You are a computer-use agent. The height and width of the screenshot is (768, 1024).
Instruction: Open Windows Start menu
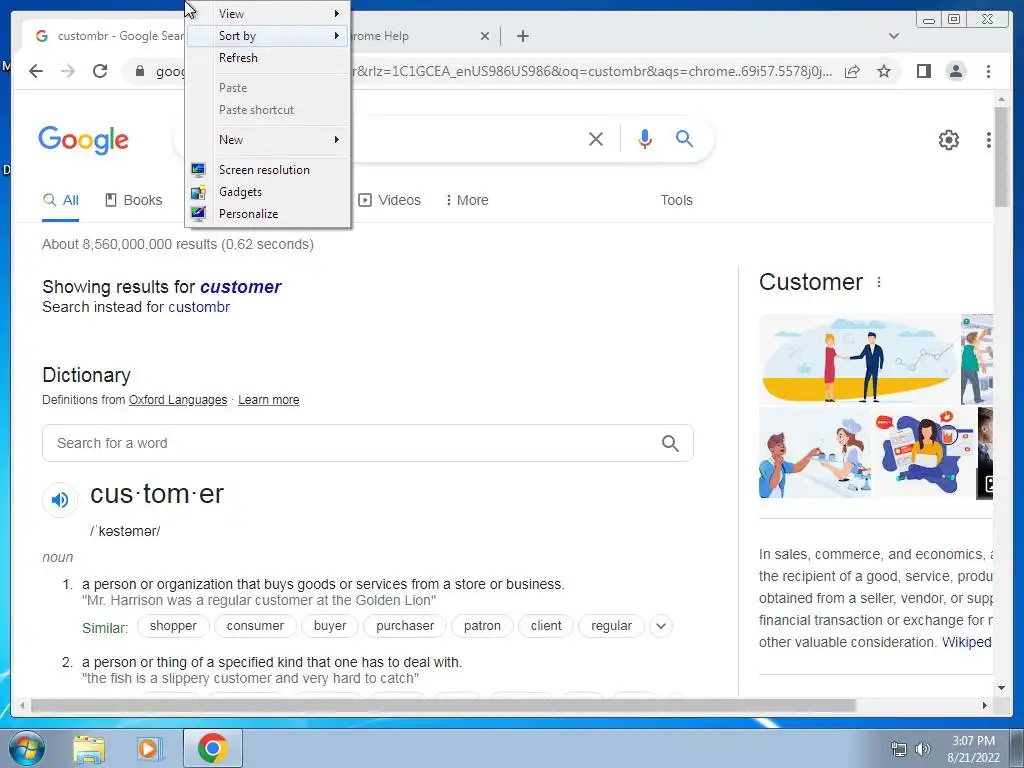point(26,748)
